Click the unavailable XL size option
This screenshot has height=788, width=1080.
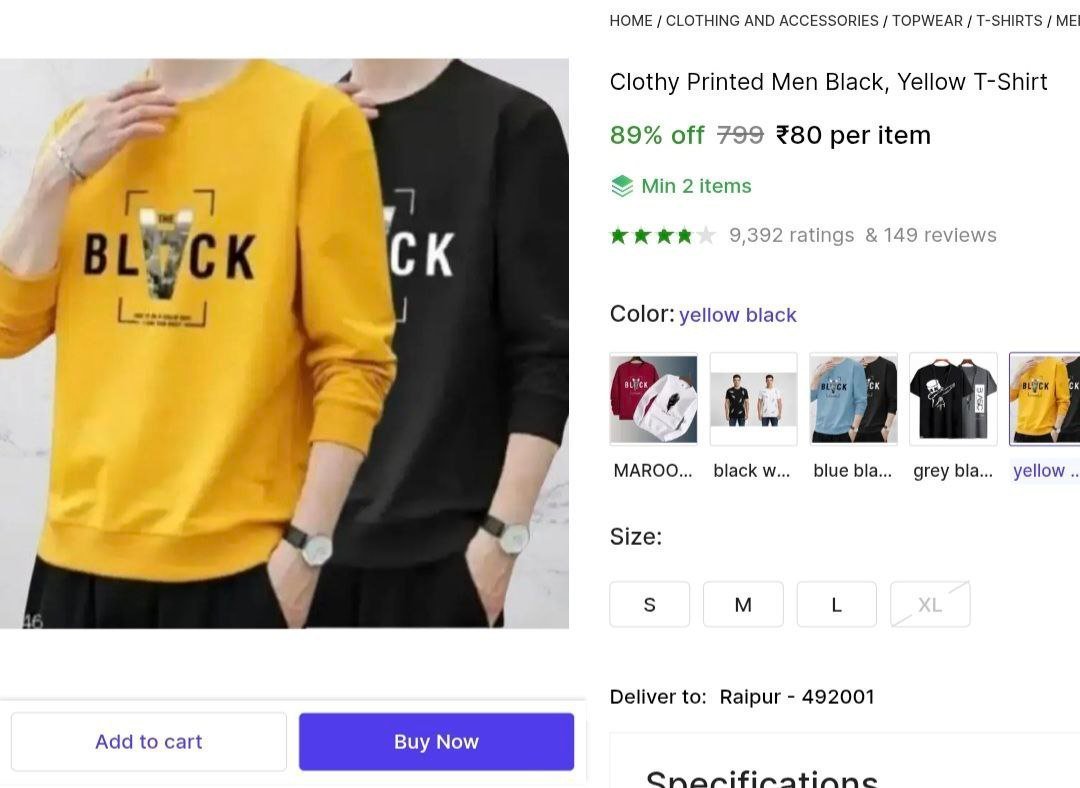click(x=930, y=604)
